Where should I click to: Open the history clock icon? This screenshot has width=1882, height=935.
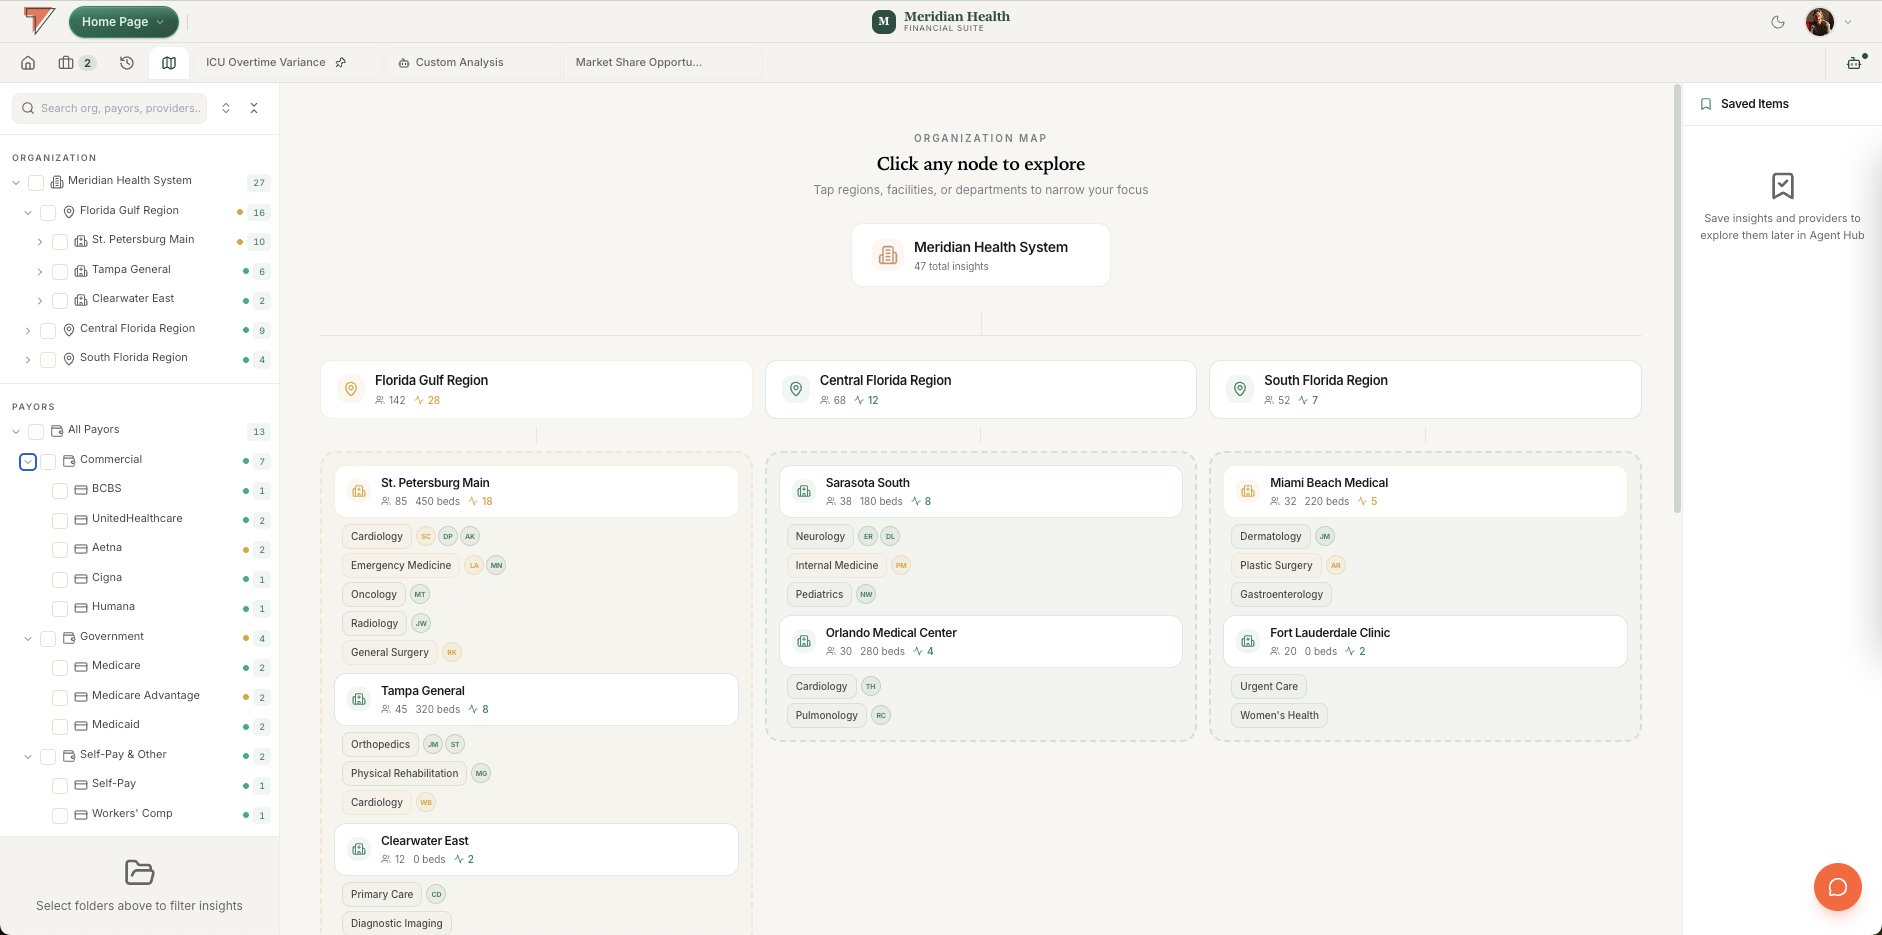pos(127,63)
